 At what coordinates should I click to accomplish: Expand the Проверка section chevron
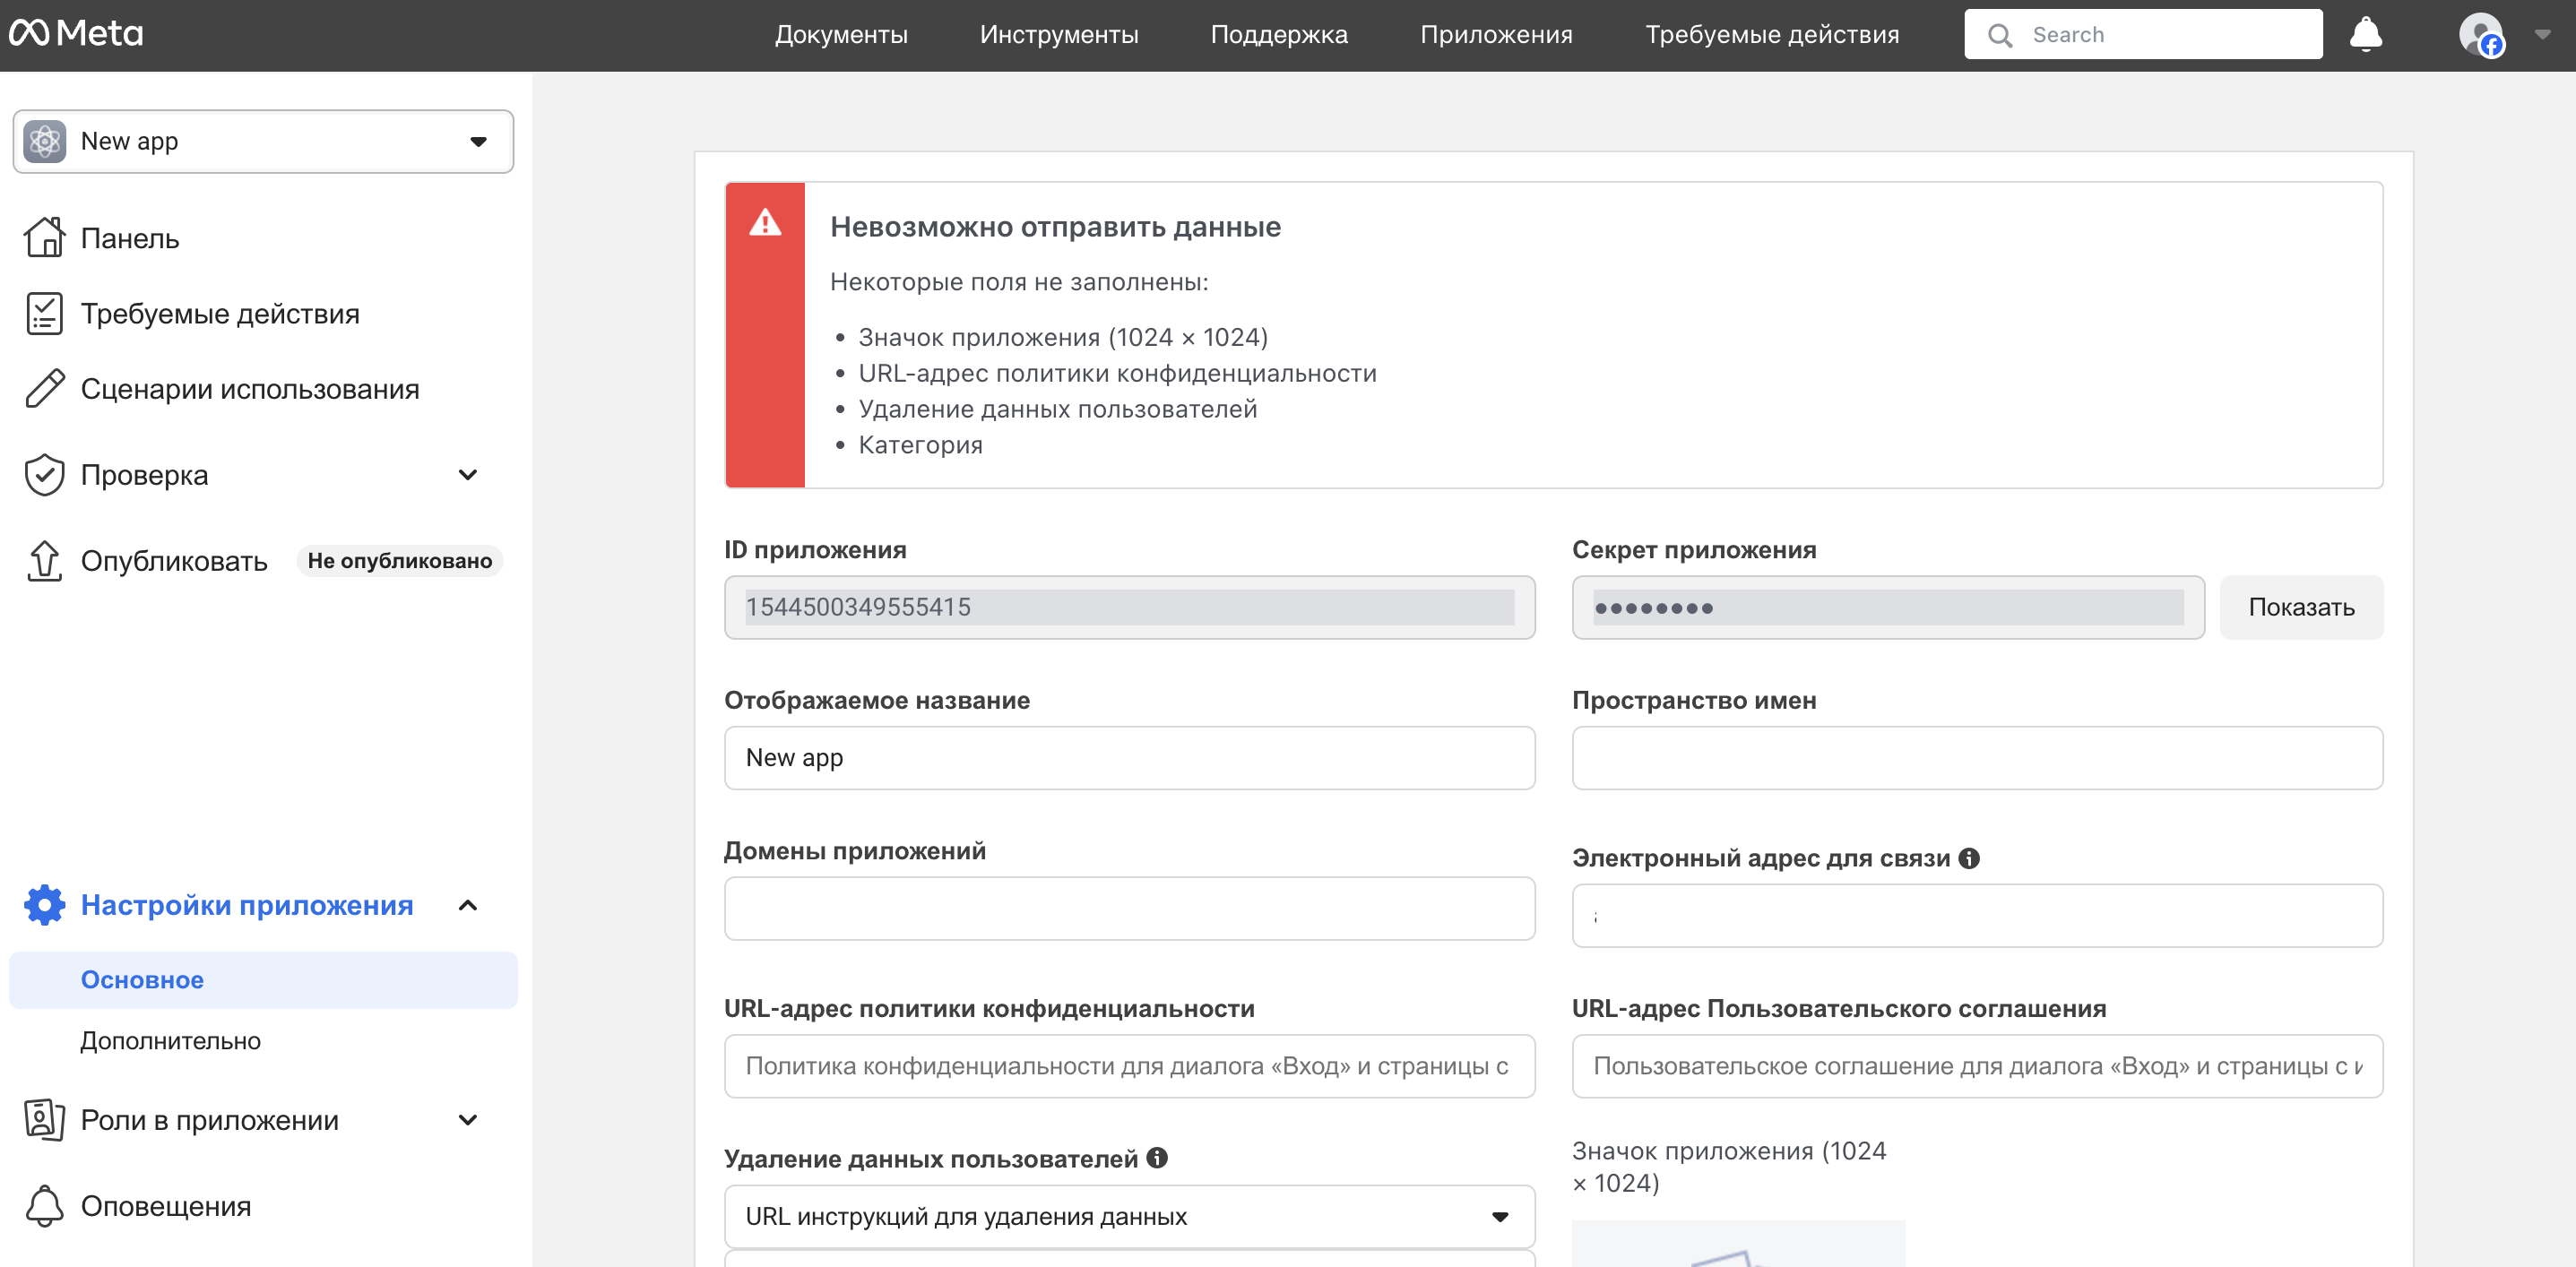467,475
